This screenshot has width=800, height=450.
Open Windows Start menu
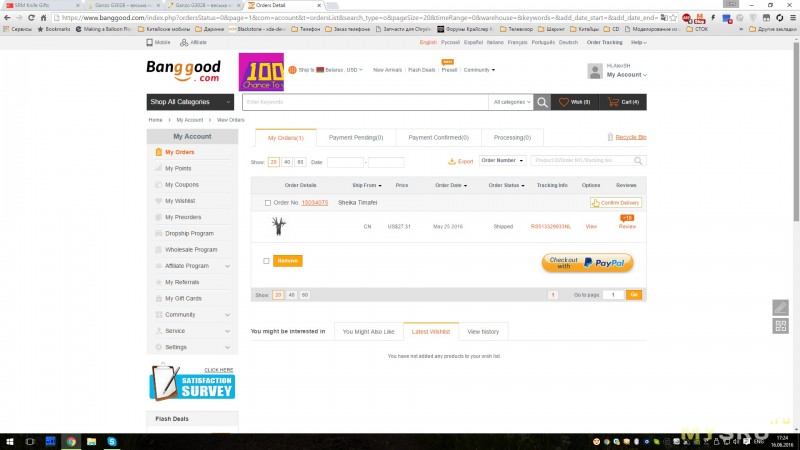[x=10, y=442]
